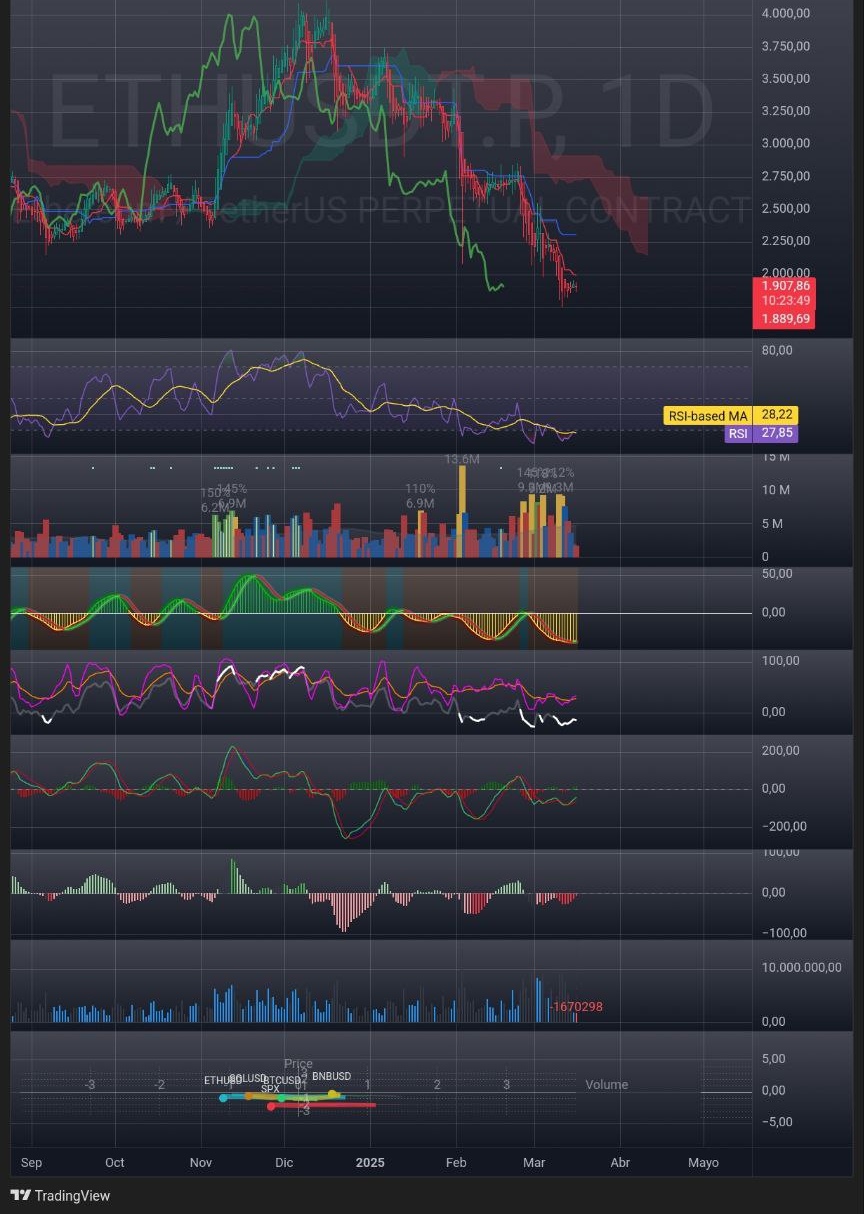The width and height of the screenshot is (864, 1214).
Task: Select Nov on the time axis
Action: pos(201,1163)
